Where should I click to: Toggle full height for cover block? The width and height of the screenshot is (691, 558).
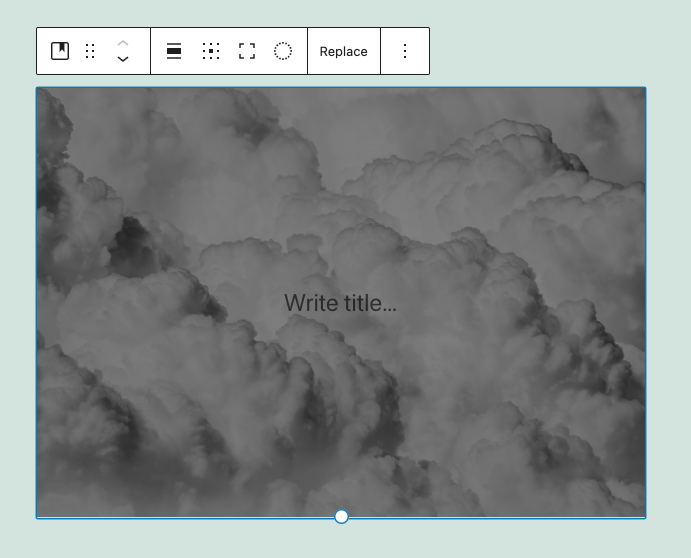[x=247, y=51]
